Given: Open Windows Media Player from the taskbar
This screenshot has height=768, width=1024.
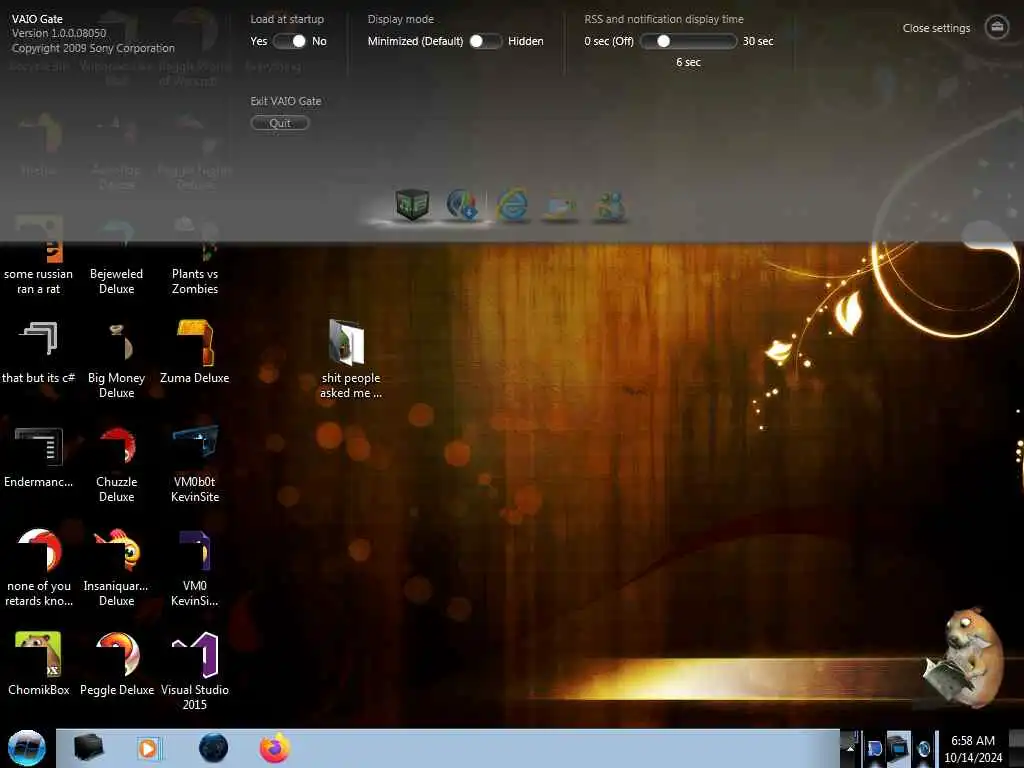Looking at the screenshot, I should [x=148, y=748].
